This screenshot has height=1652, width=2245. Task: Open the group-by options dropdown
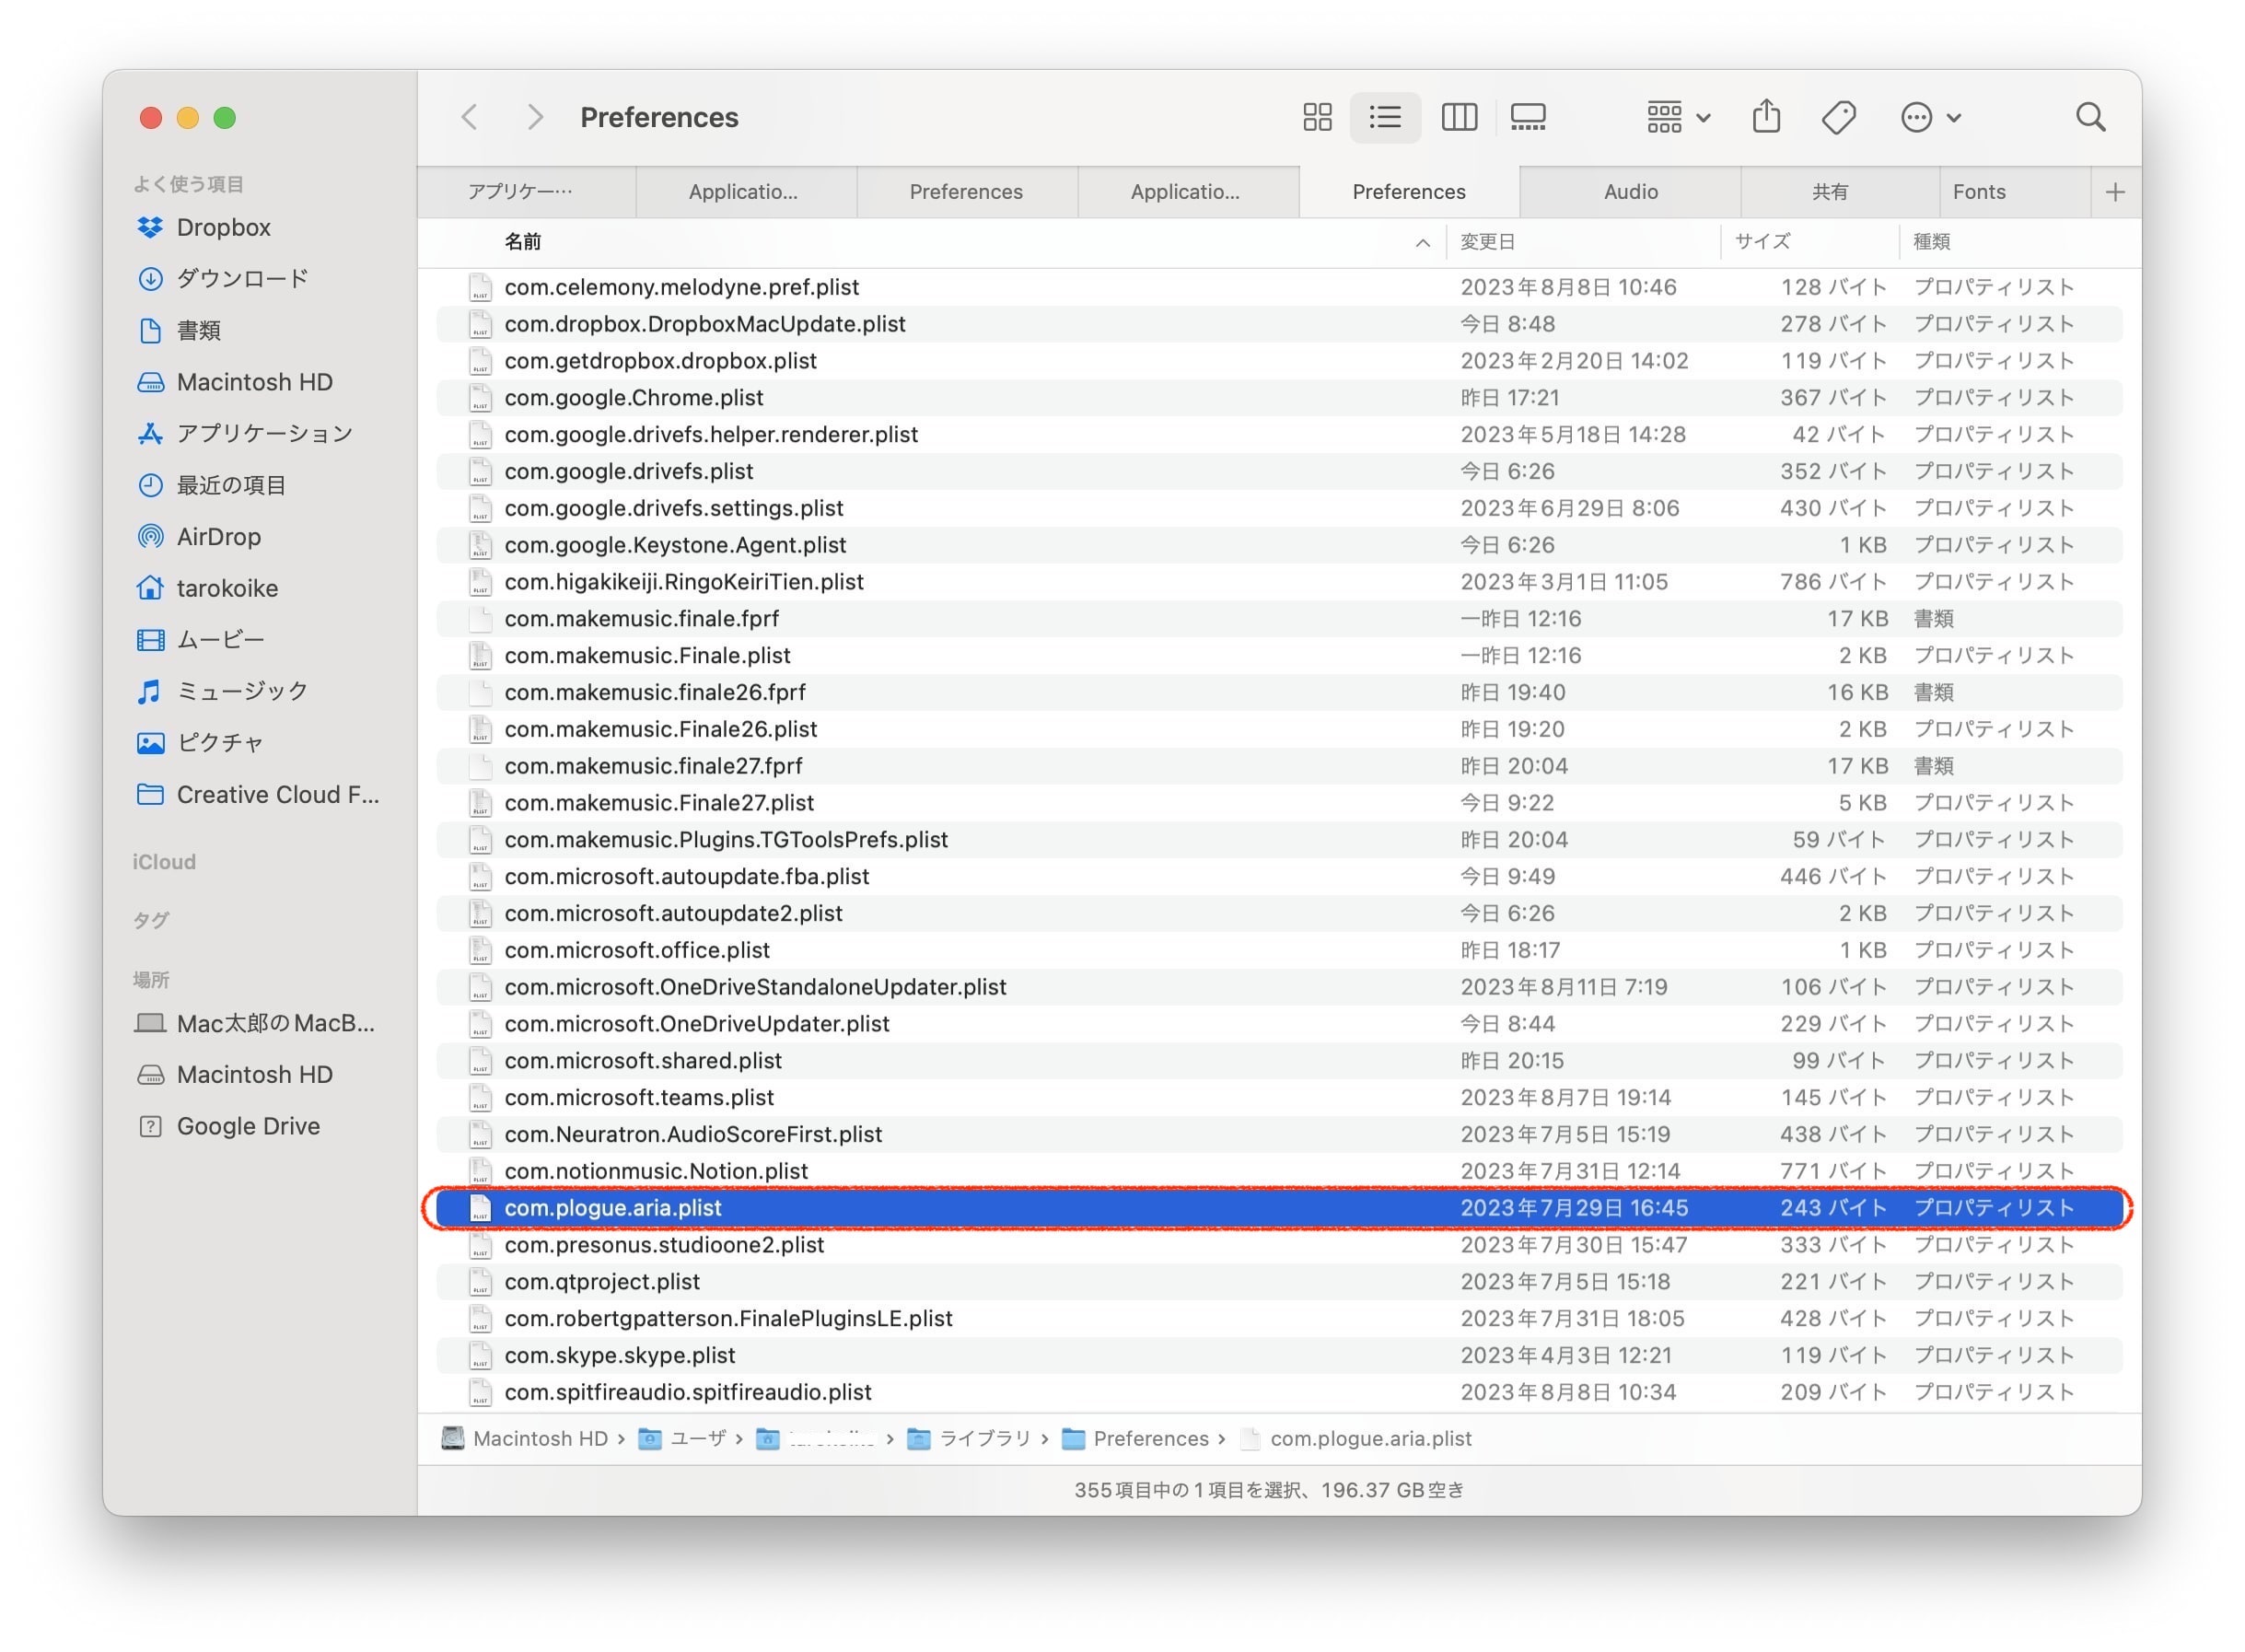[x=1679, y=117]
